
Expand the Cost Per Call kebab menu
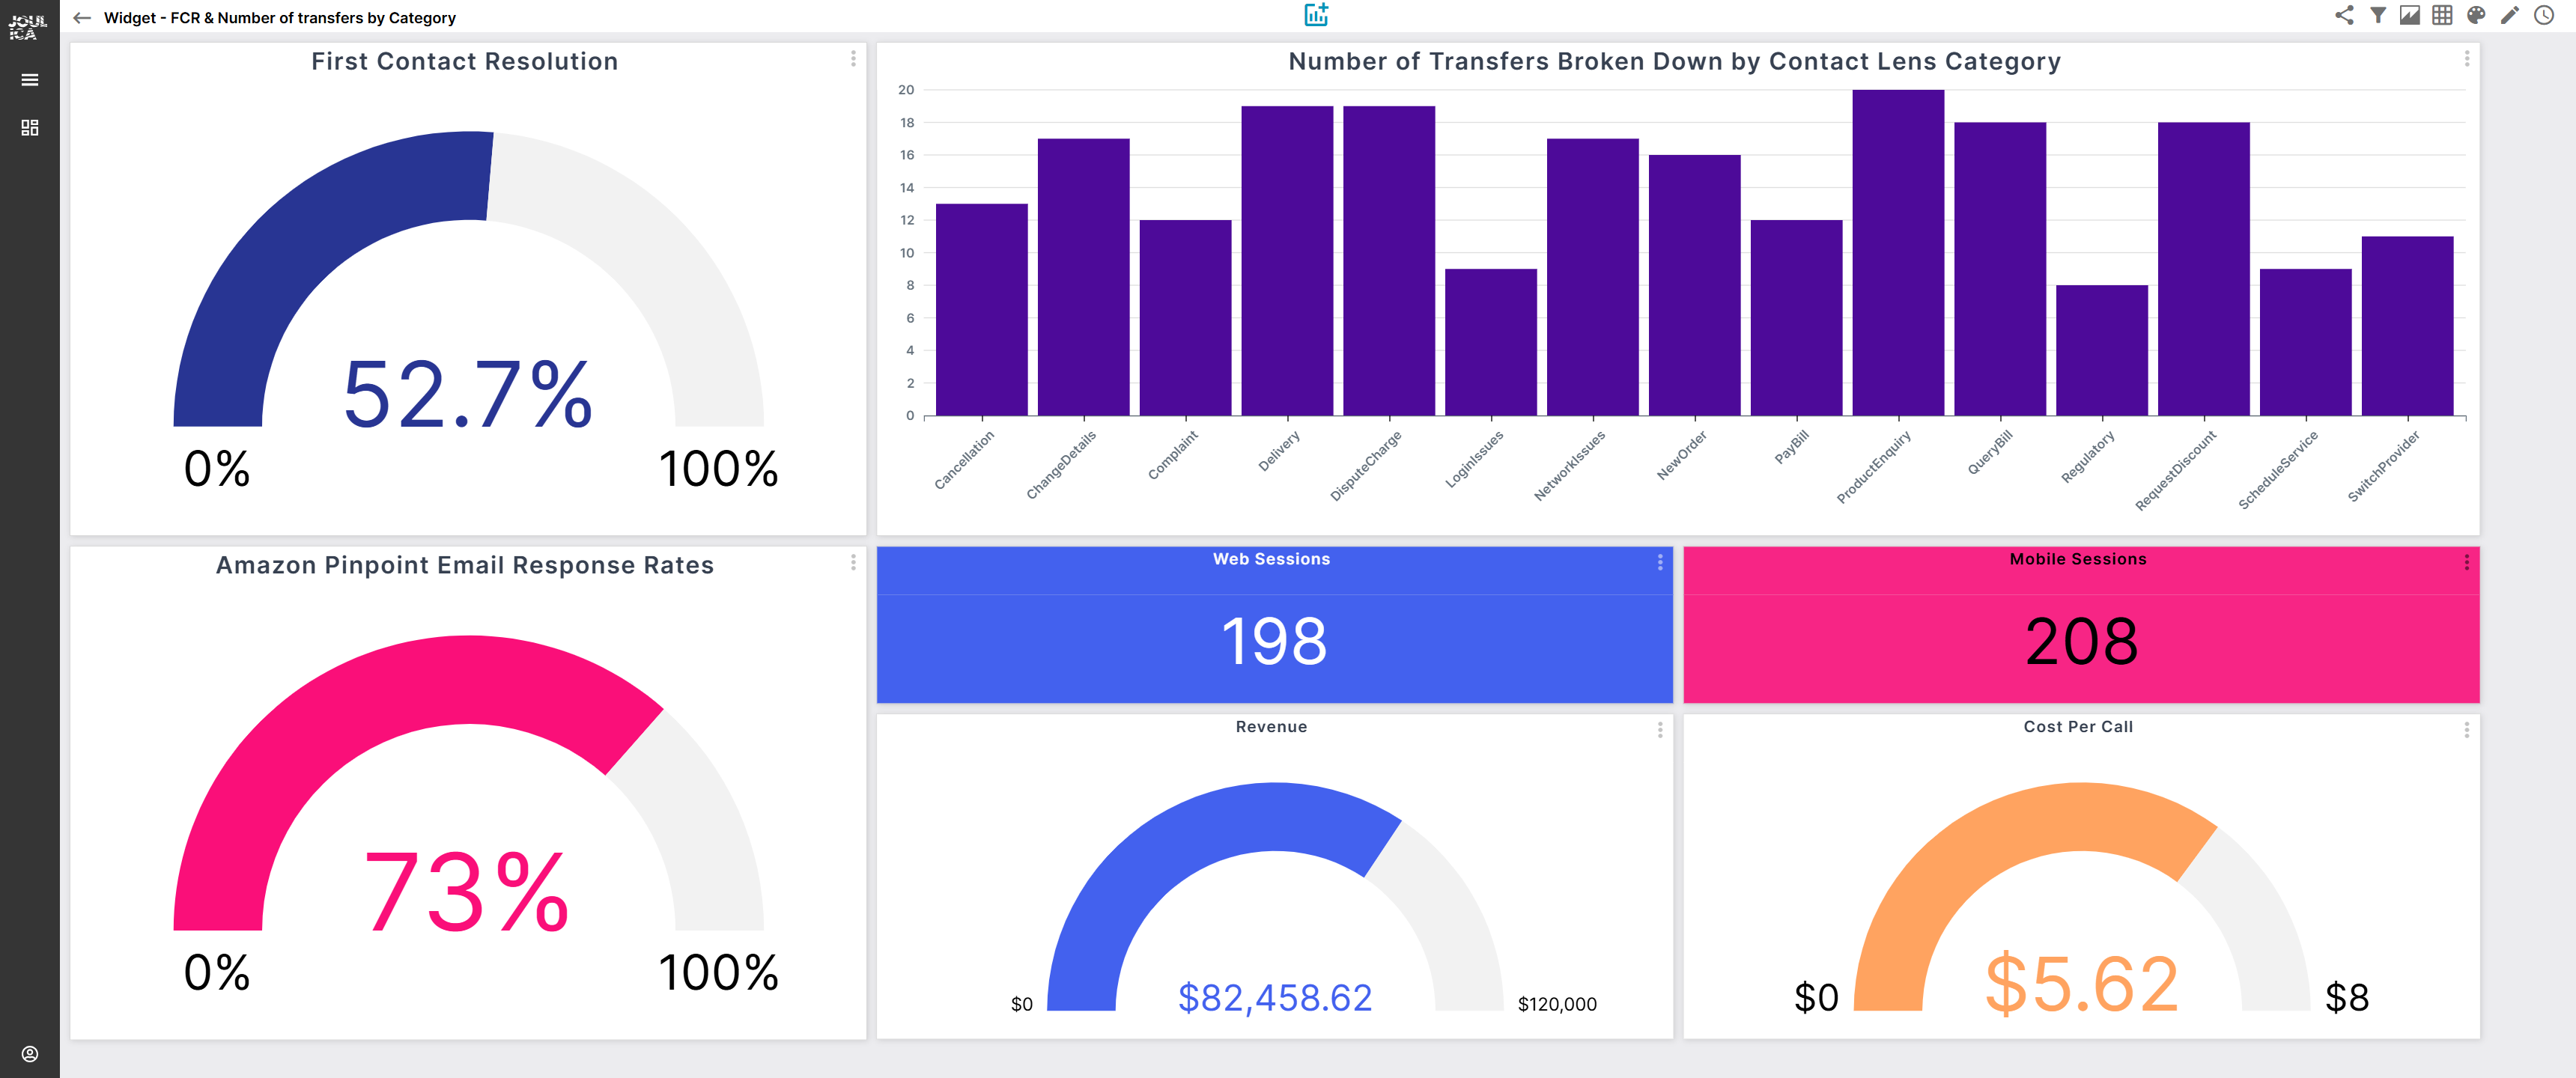(x=2466, y=731)
